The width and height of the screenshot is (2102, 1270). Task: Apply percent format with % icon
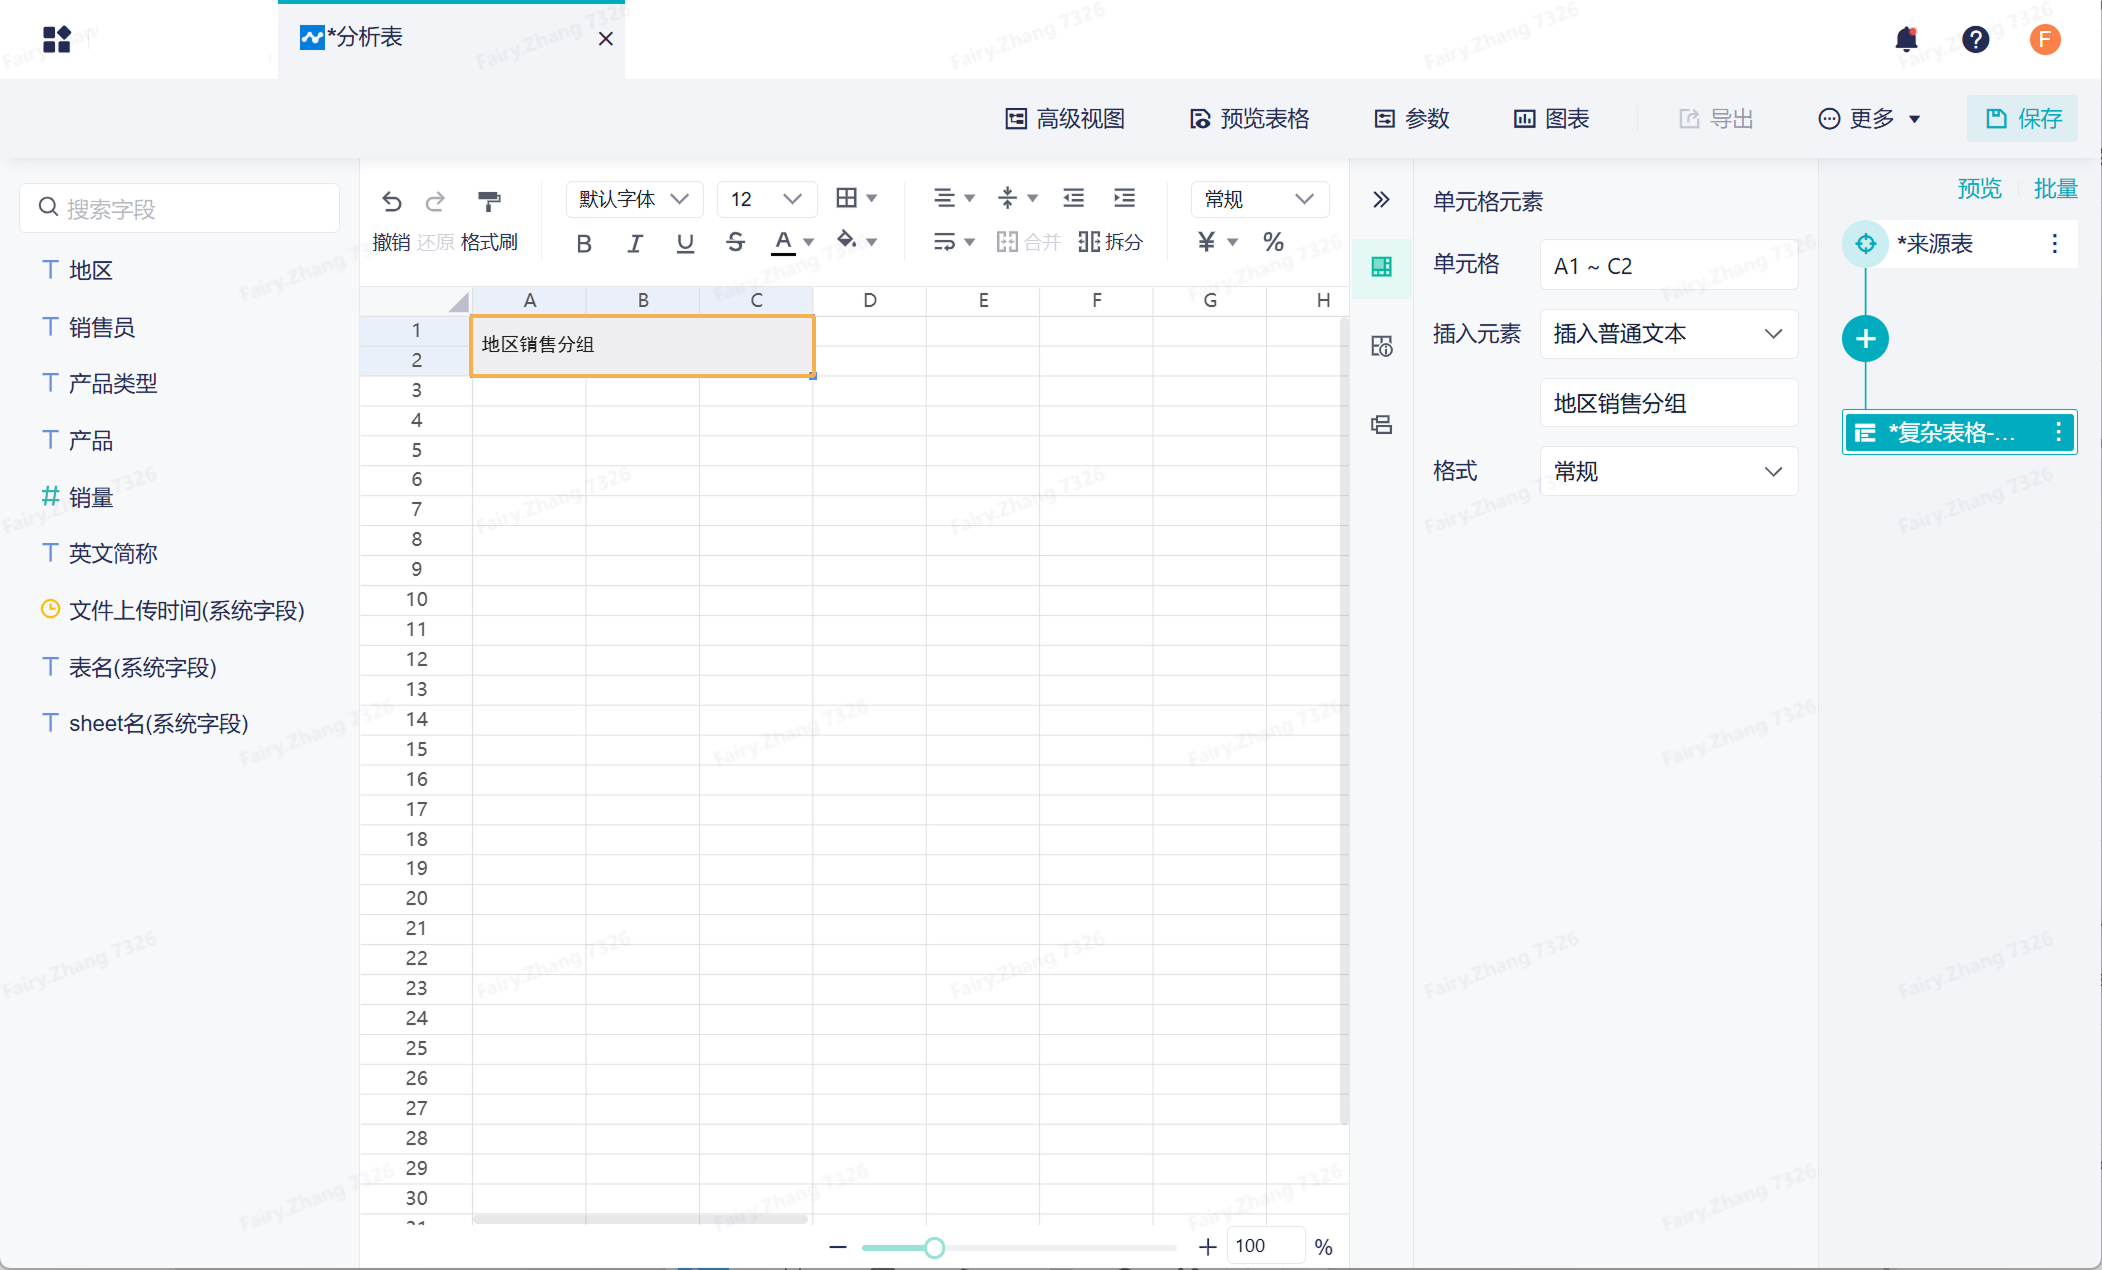pos(1273,242)
